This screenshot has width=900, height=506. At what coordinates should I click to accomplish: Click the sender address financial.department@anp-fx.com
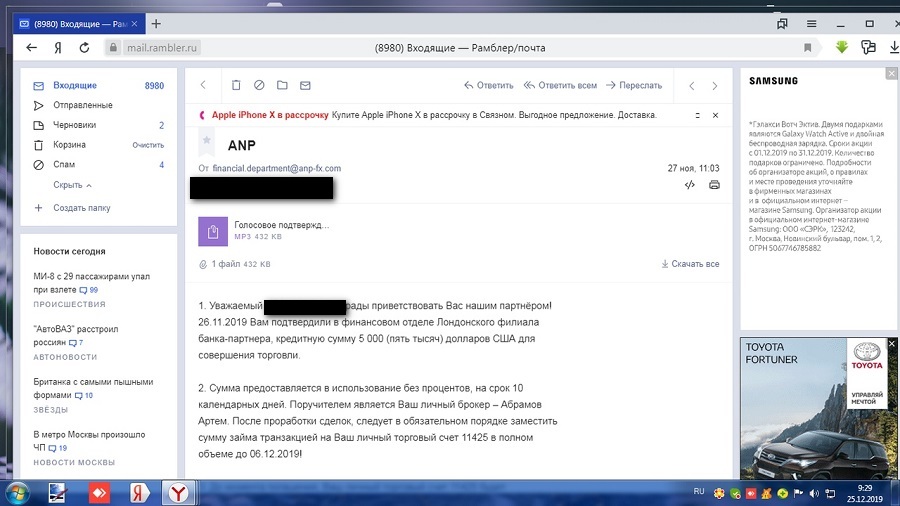click(277, 168)
